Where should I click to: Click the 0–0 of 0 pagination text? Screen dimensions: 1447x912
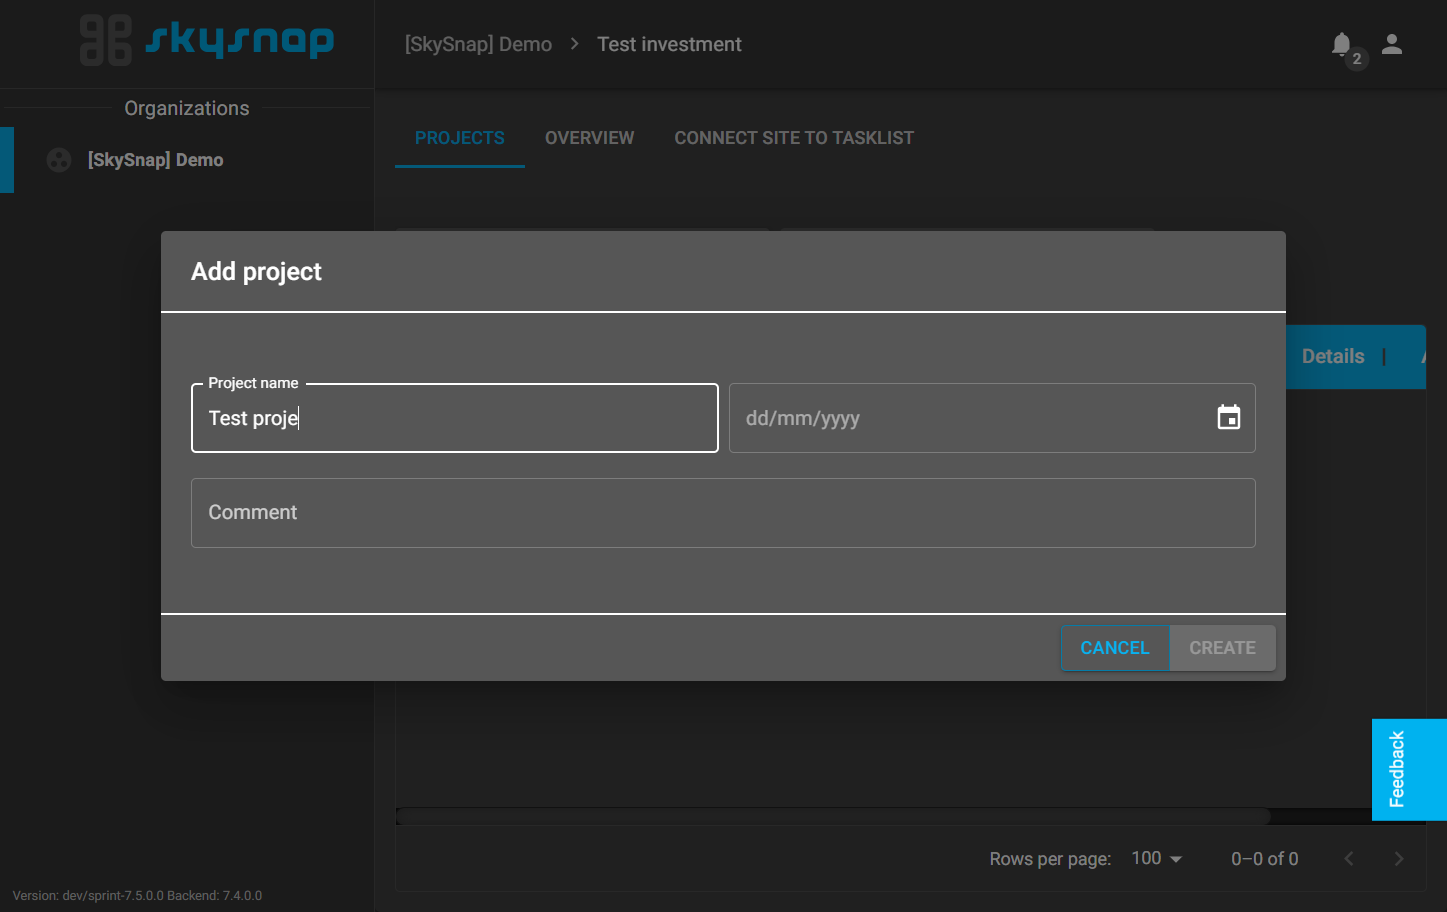point(1265,859)
